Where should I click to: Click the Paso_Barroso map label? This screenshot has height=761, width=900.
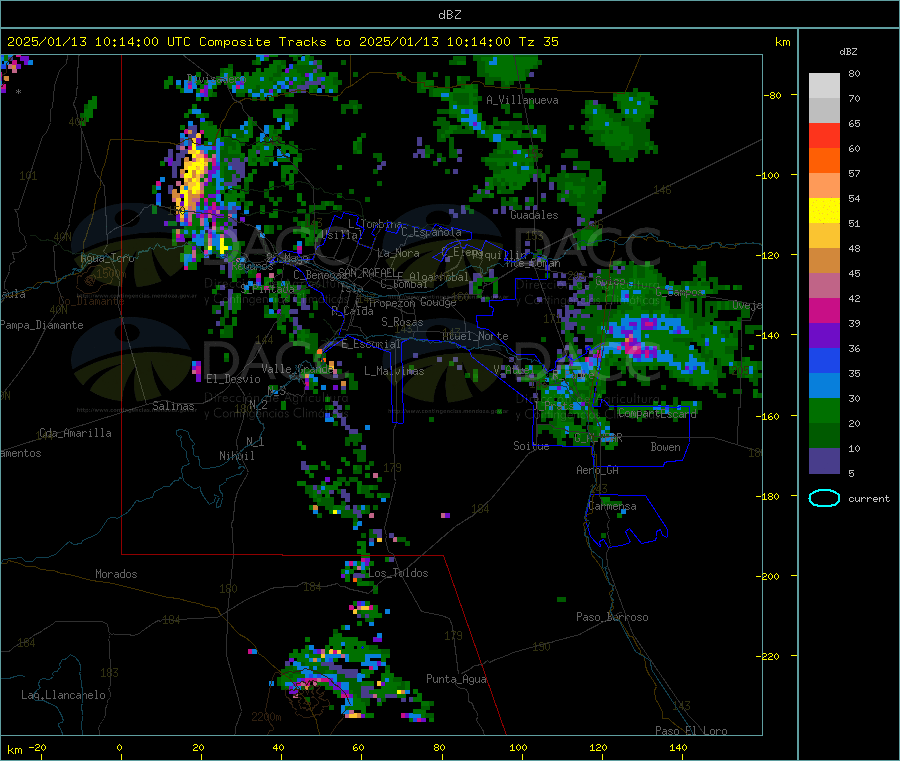pos(612,618)
